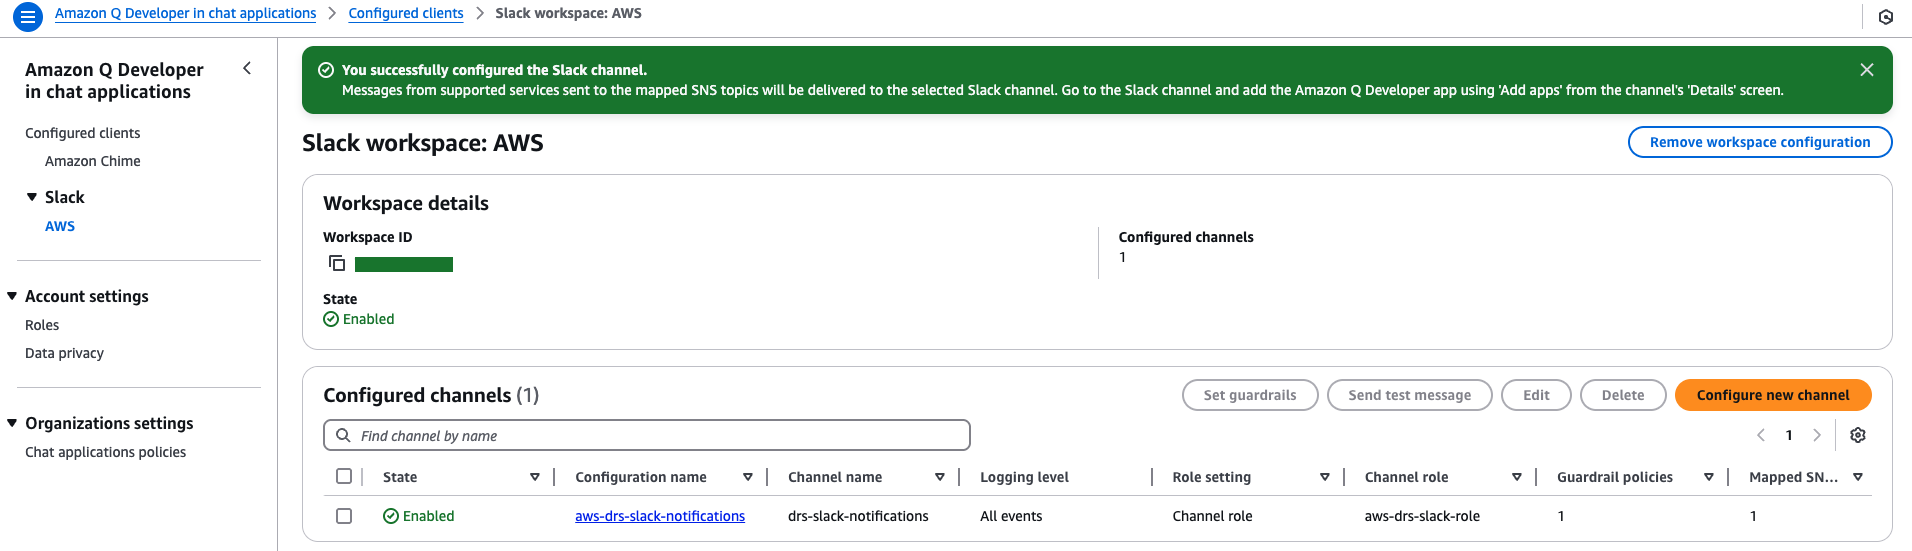Viewport: 1912px width, 551px height.
Task: Sort by Mapped SNS column arrow
Action: [1858, 478]
